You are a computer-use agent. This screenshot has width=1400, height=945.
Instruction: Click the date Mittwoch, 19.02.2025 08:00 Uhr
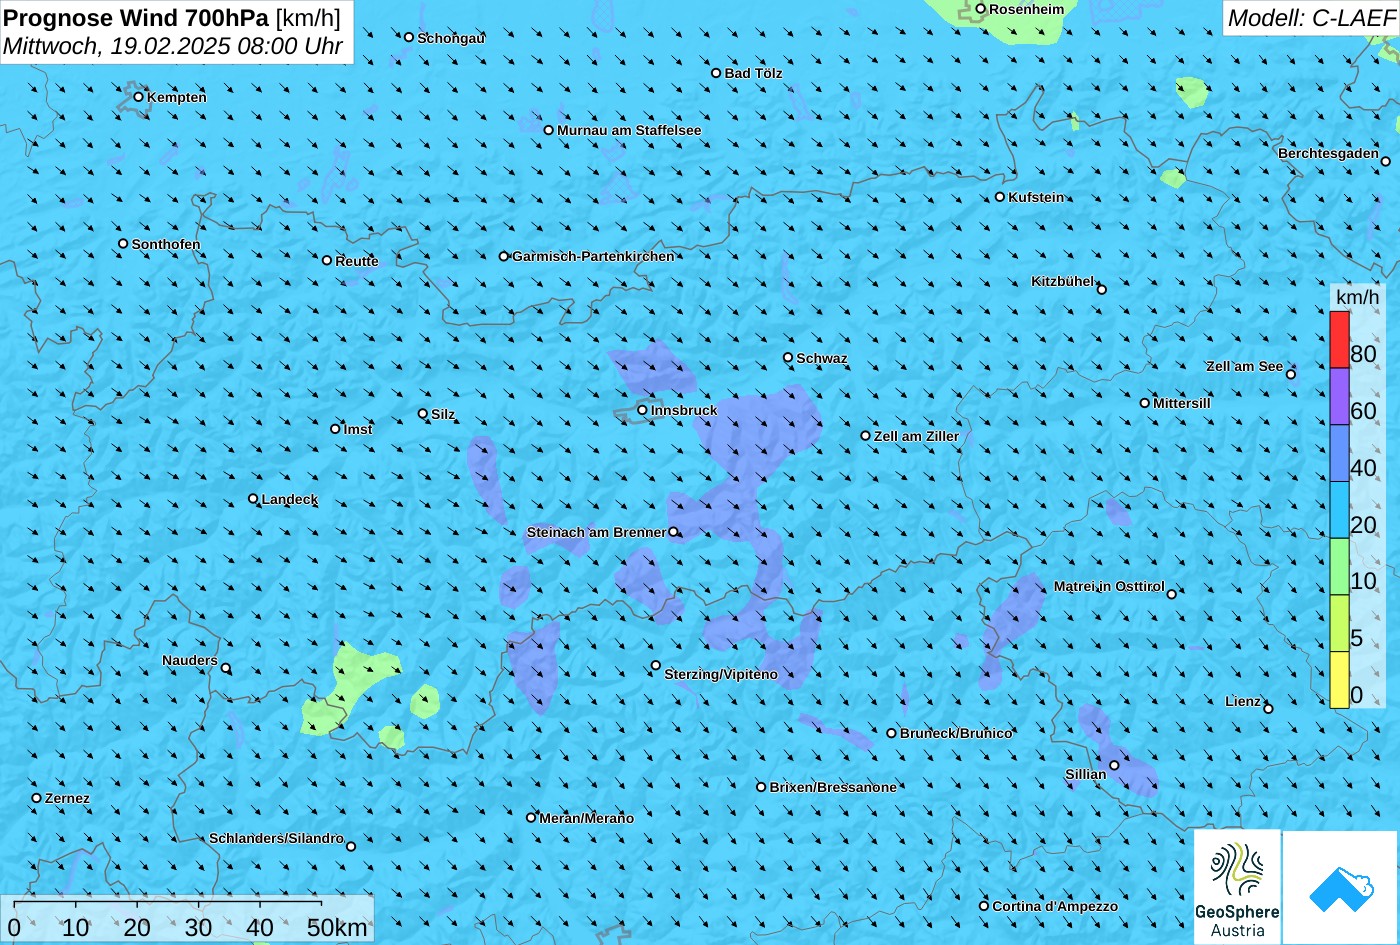pos(173,46)
